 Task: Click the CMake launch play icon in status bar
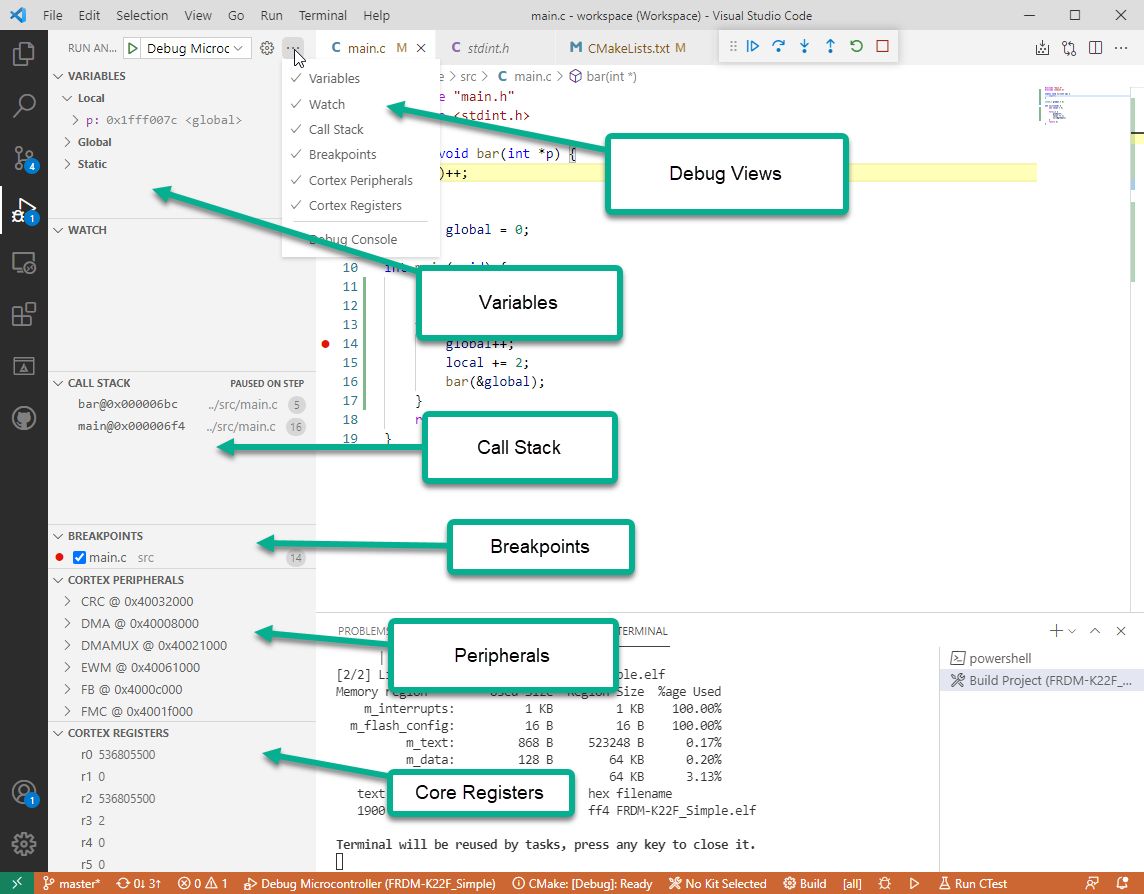[x=913, y=883]
